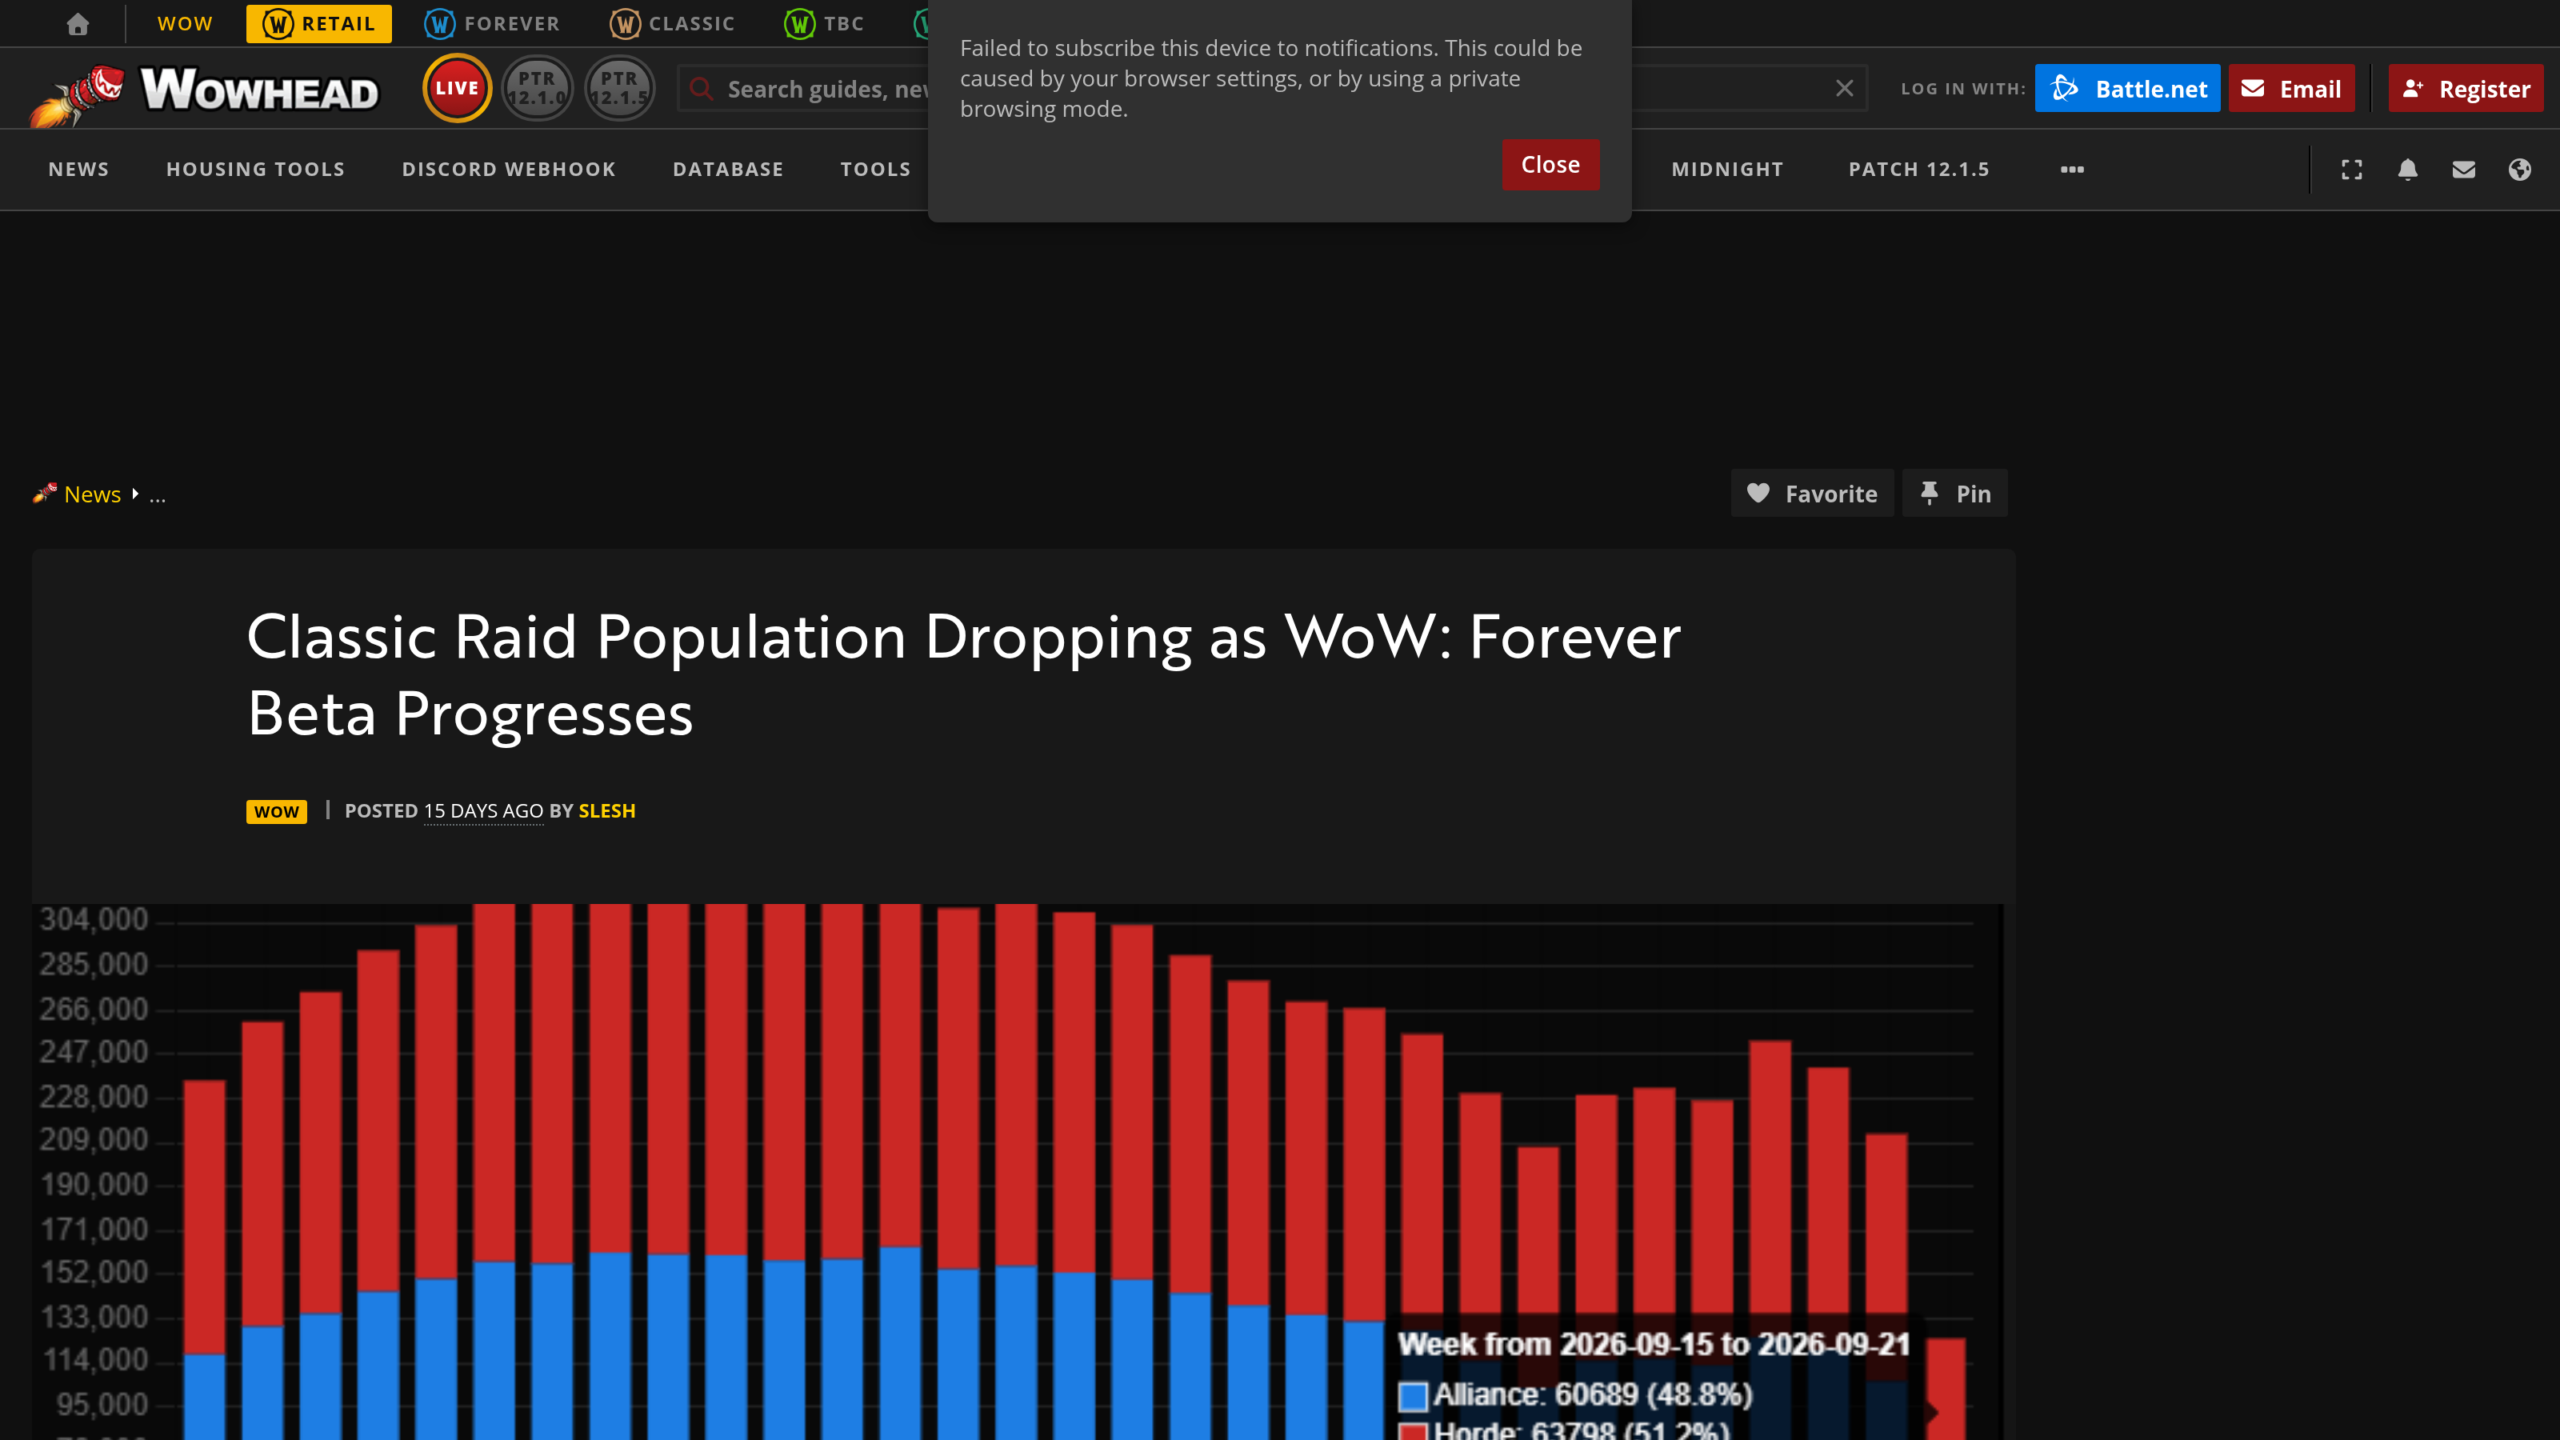Viewport: 2560px width, 1440px height.
Task: Log in with Battle.net
Action: click(x=2127, y=88)
